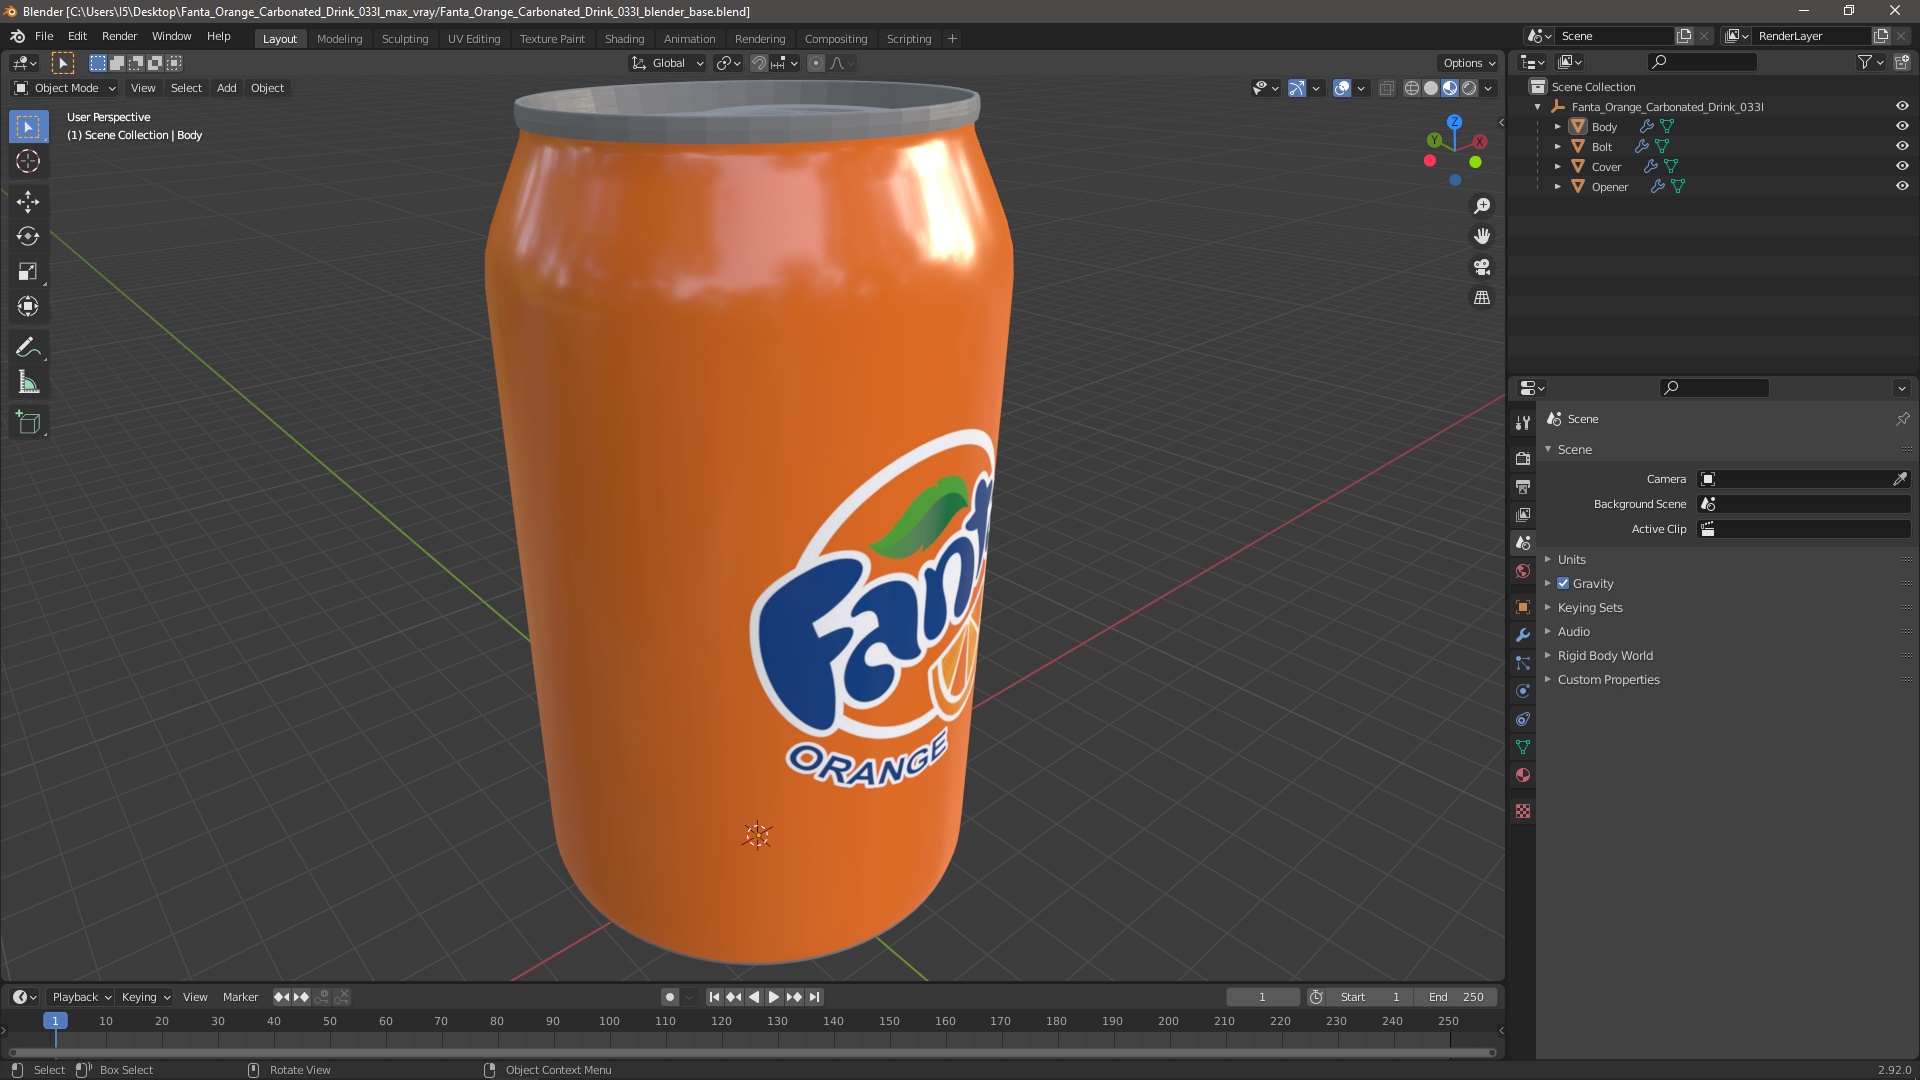Open the Modifier properties wrench tab
This screenshot has height=1080, width=1920.
pos(1523,635)
